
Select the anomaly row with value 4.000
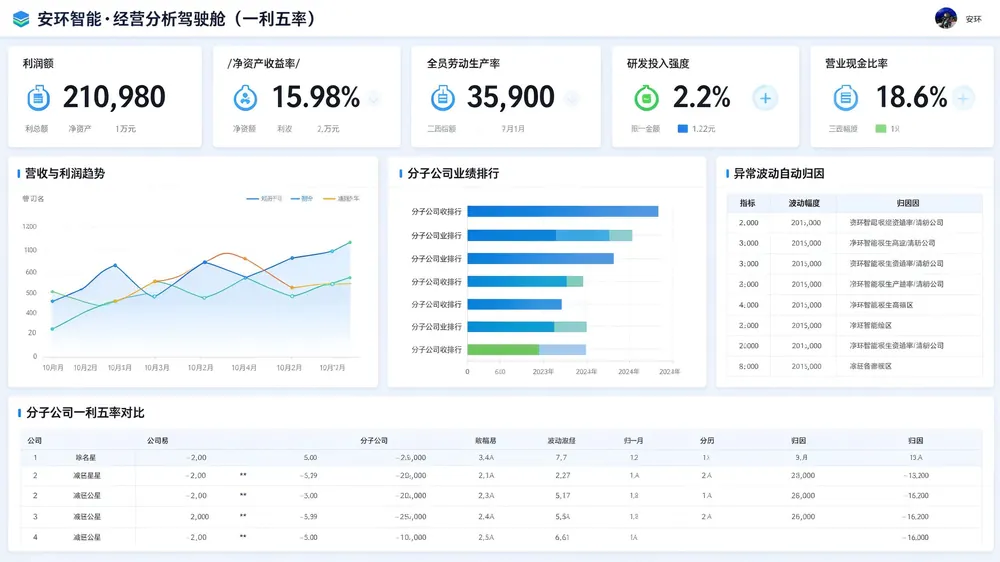coord(855,305)
